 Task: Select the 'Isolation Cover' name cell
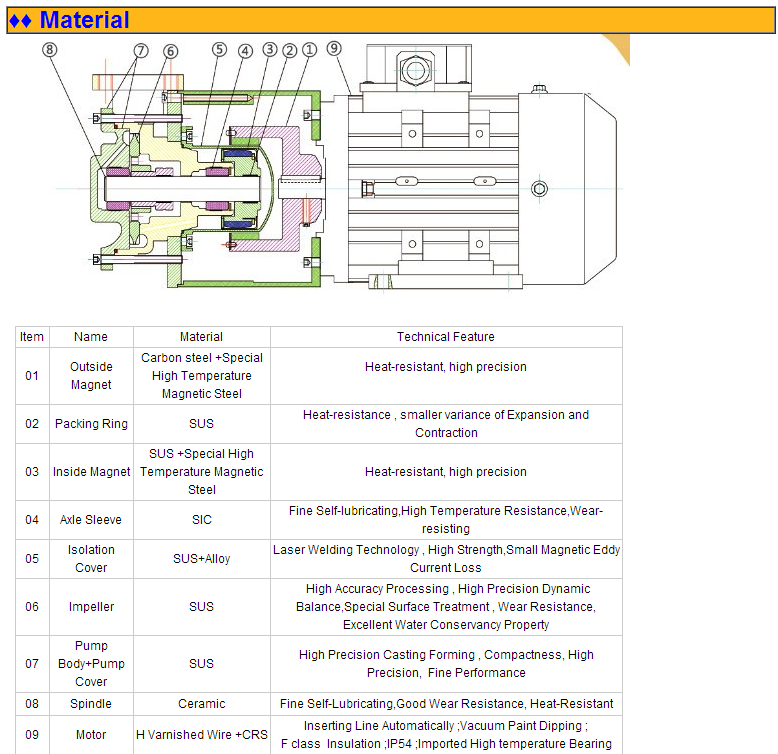pos(91,559)
